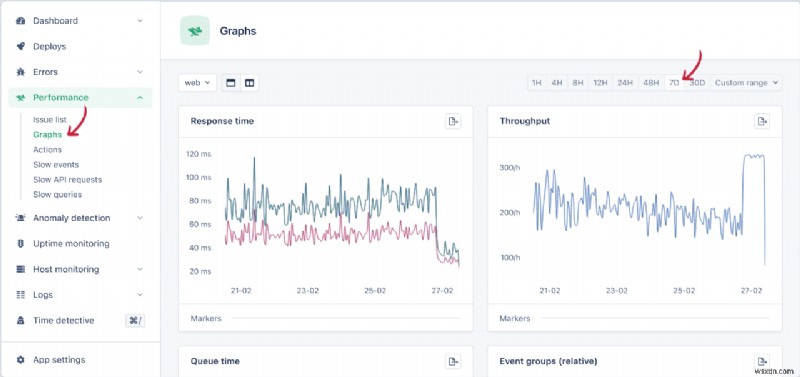Select the 8H time range
800x377 pixels.
(578, 83)
